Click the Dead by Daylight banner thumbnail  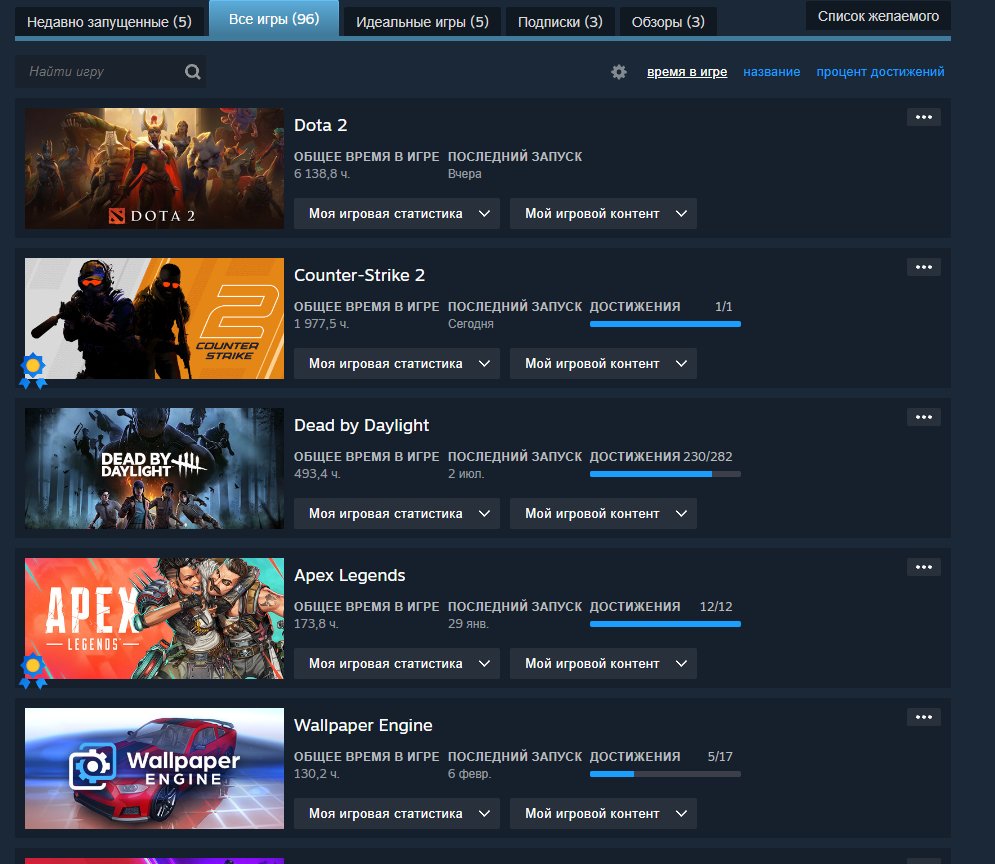pos(154,468)
